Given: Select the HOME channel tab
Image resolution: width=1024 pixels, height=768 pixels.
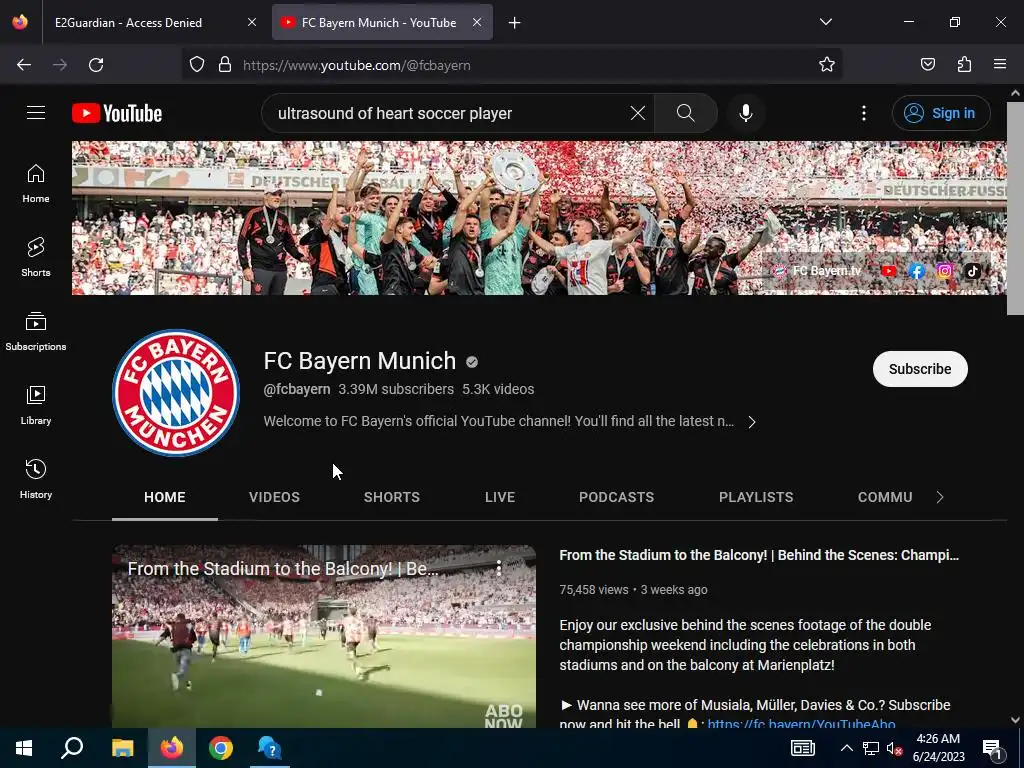Looking at the screenshot, I should 165,497.
